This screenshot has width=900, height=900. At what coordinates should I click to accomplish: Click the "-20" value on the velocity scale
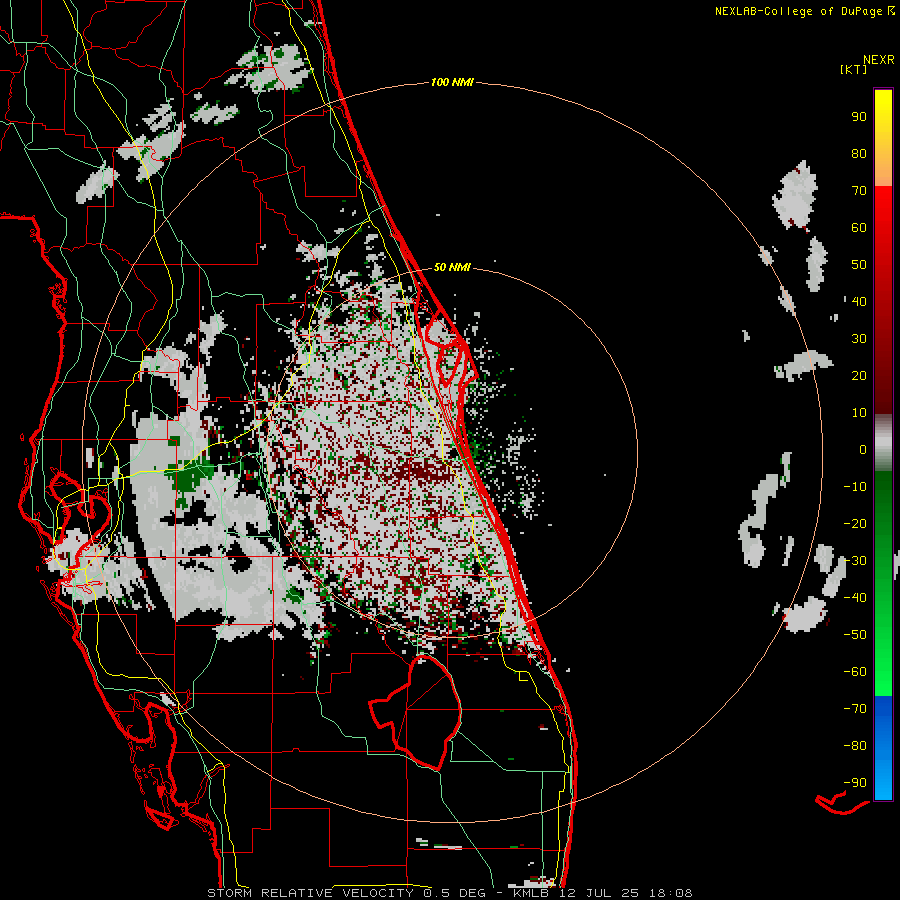tap(855, 524)
